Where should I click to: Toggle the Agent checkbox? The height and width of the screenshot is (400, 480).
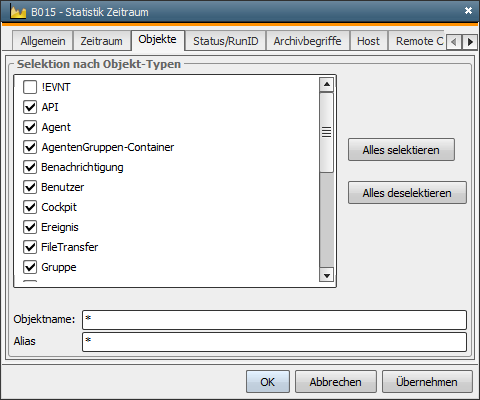click(x=30, y=127)
